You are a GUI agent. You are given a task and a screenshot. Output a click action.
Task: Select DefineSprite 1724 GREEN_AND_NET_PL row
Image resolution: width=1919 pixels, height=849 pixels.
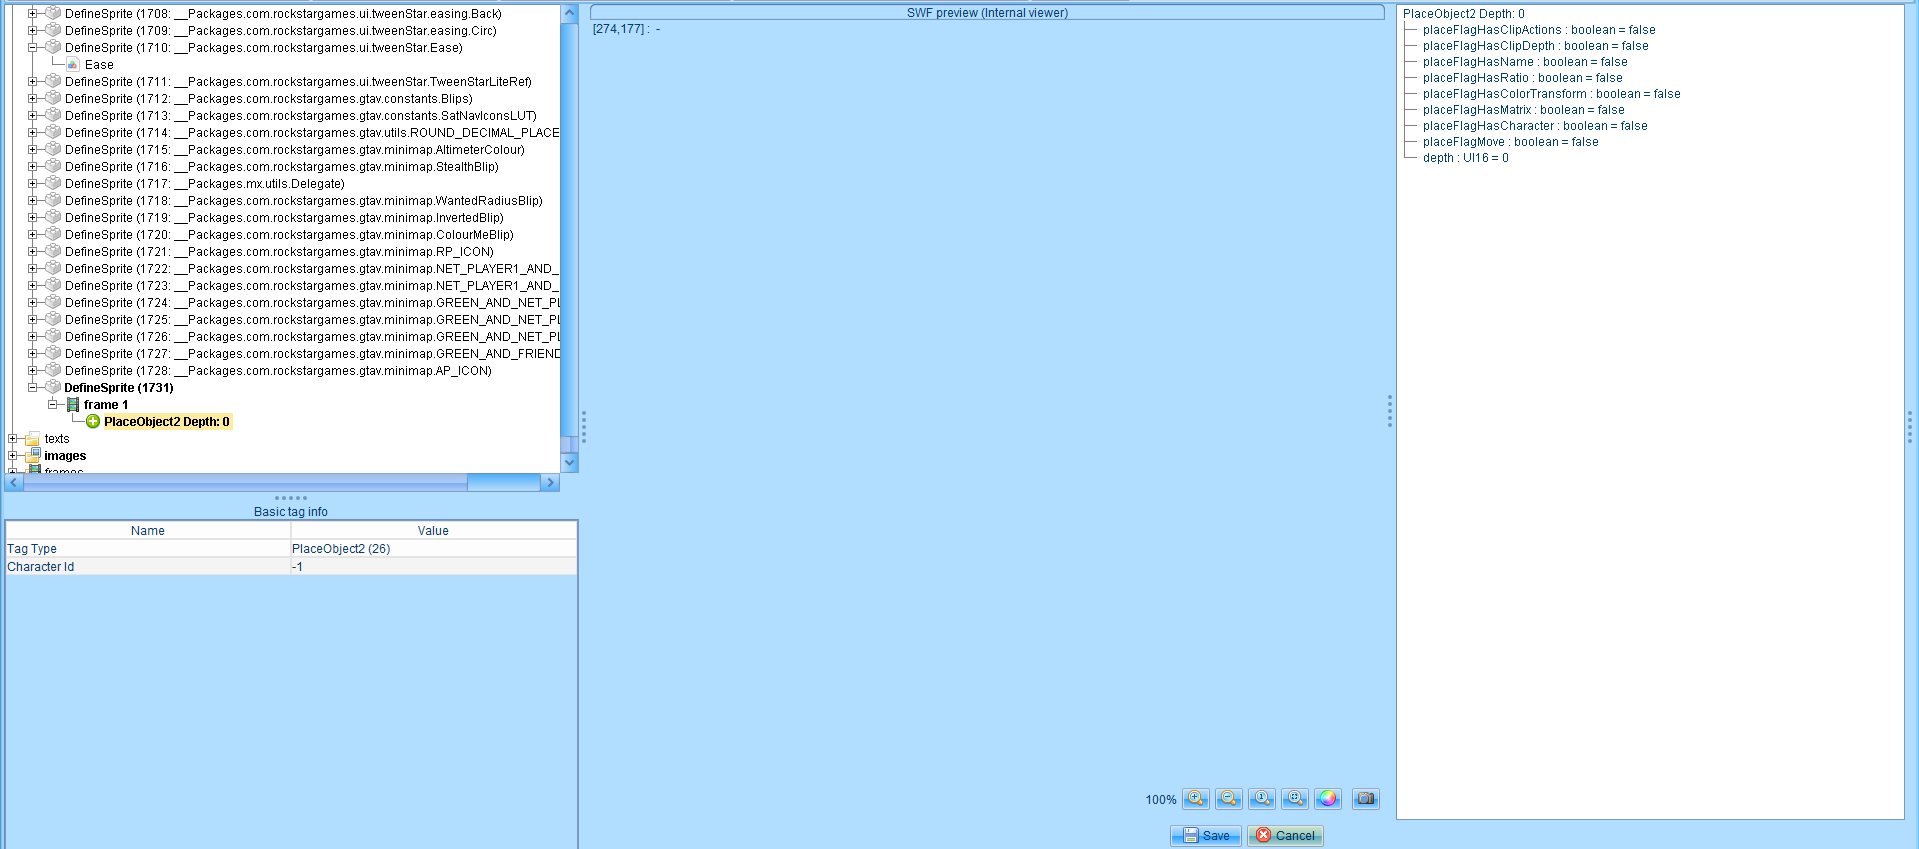(312, 303)
